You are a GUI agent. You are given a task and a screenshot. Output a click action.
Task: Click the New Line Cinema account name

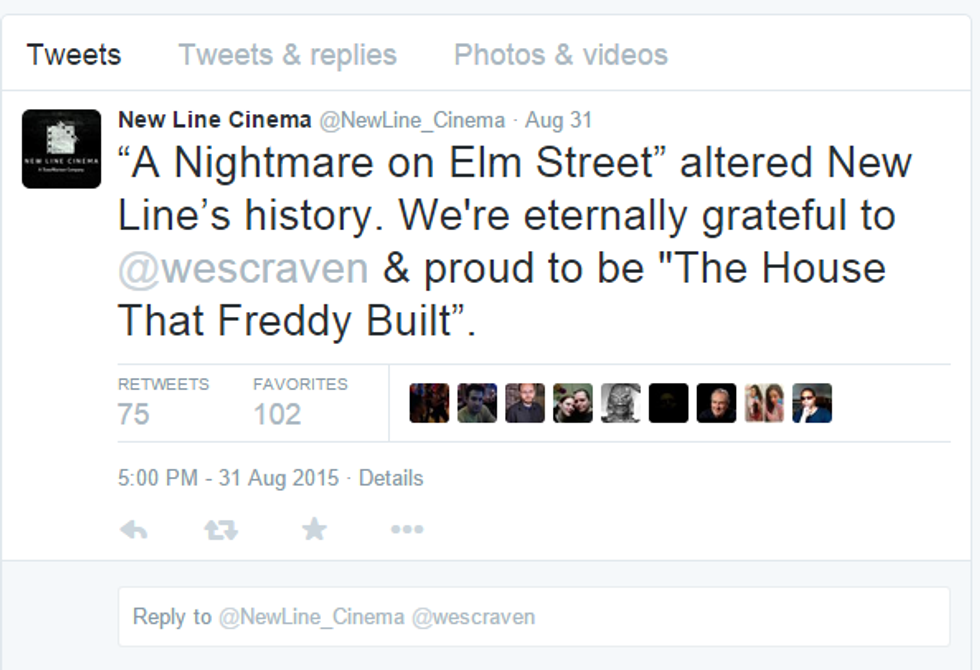click(x=214, y=120)
